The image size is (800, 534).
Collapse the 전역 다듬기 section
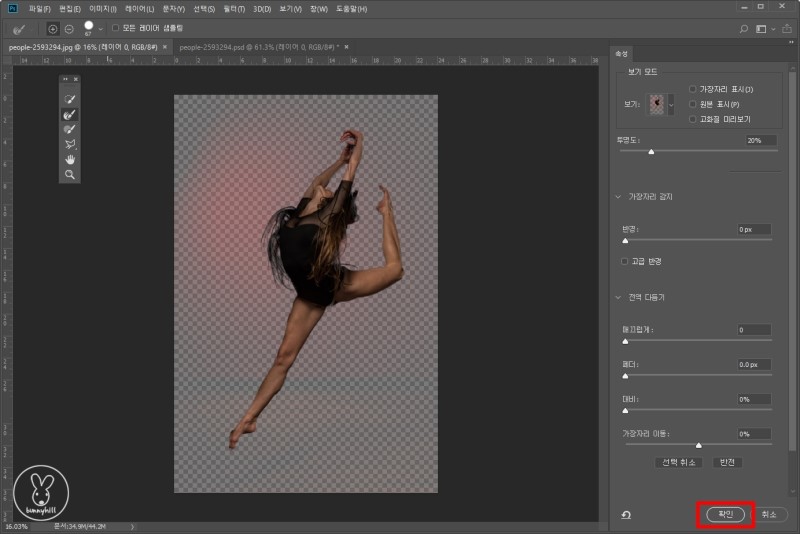[x=620, y=297]
